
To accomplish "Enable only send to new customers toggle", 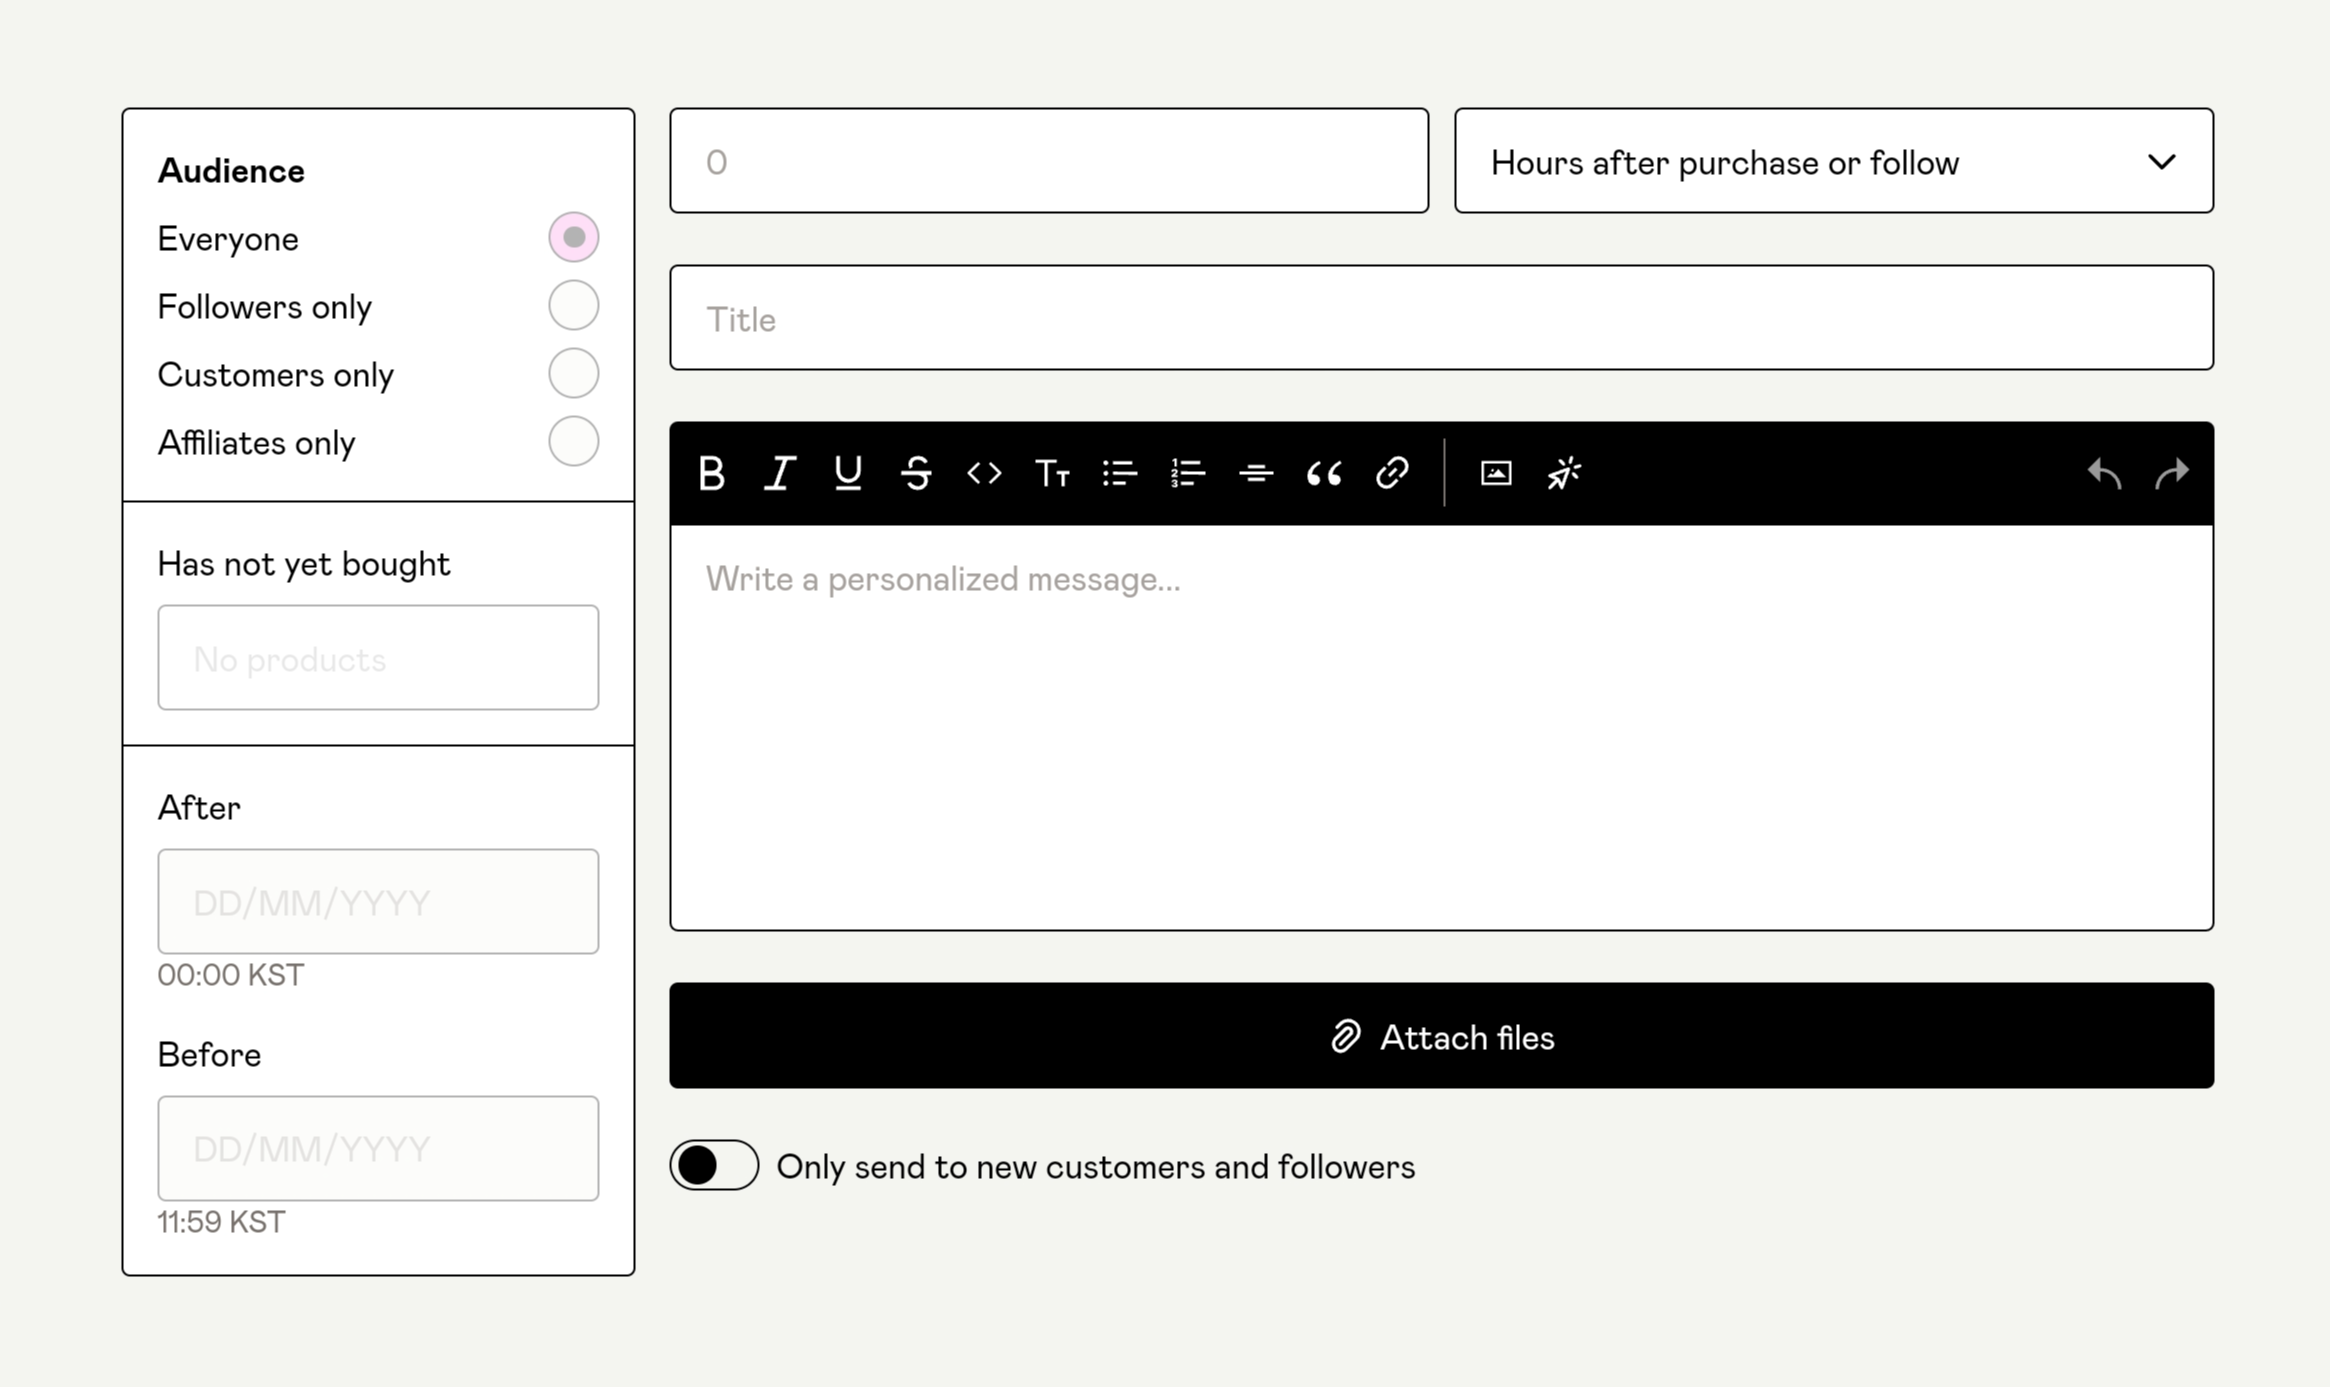I will pyautogui.click(x=714, y=1165).
